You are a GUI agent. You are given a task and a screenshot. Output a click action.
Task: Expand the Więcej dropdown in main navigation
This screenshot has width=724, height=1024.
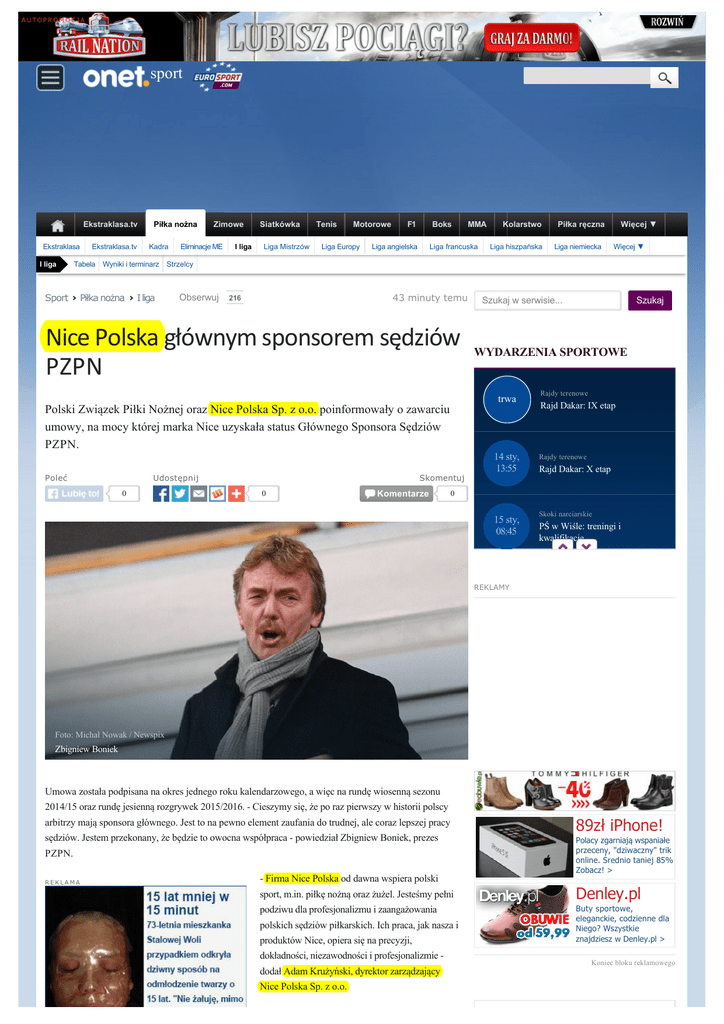tap(638, 224)
